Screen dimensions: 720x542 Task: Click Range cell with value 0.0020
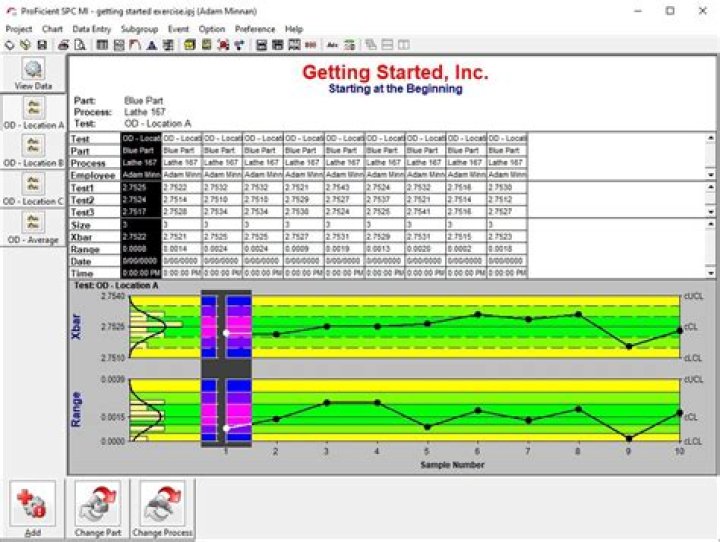[x=426, y=249]
